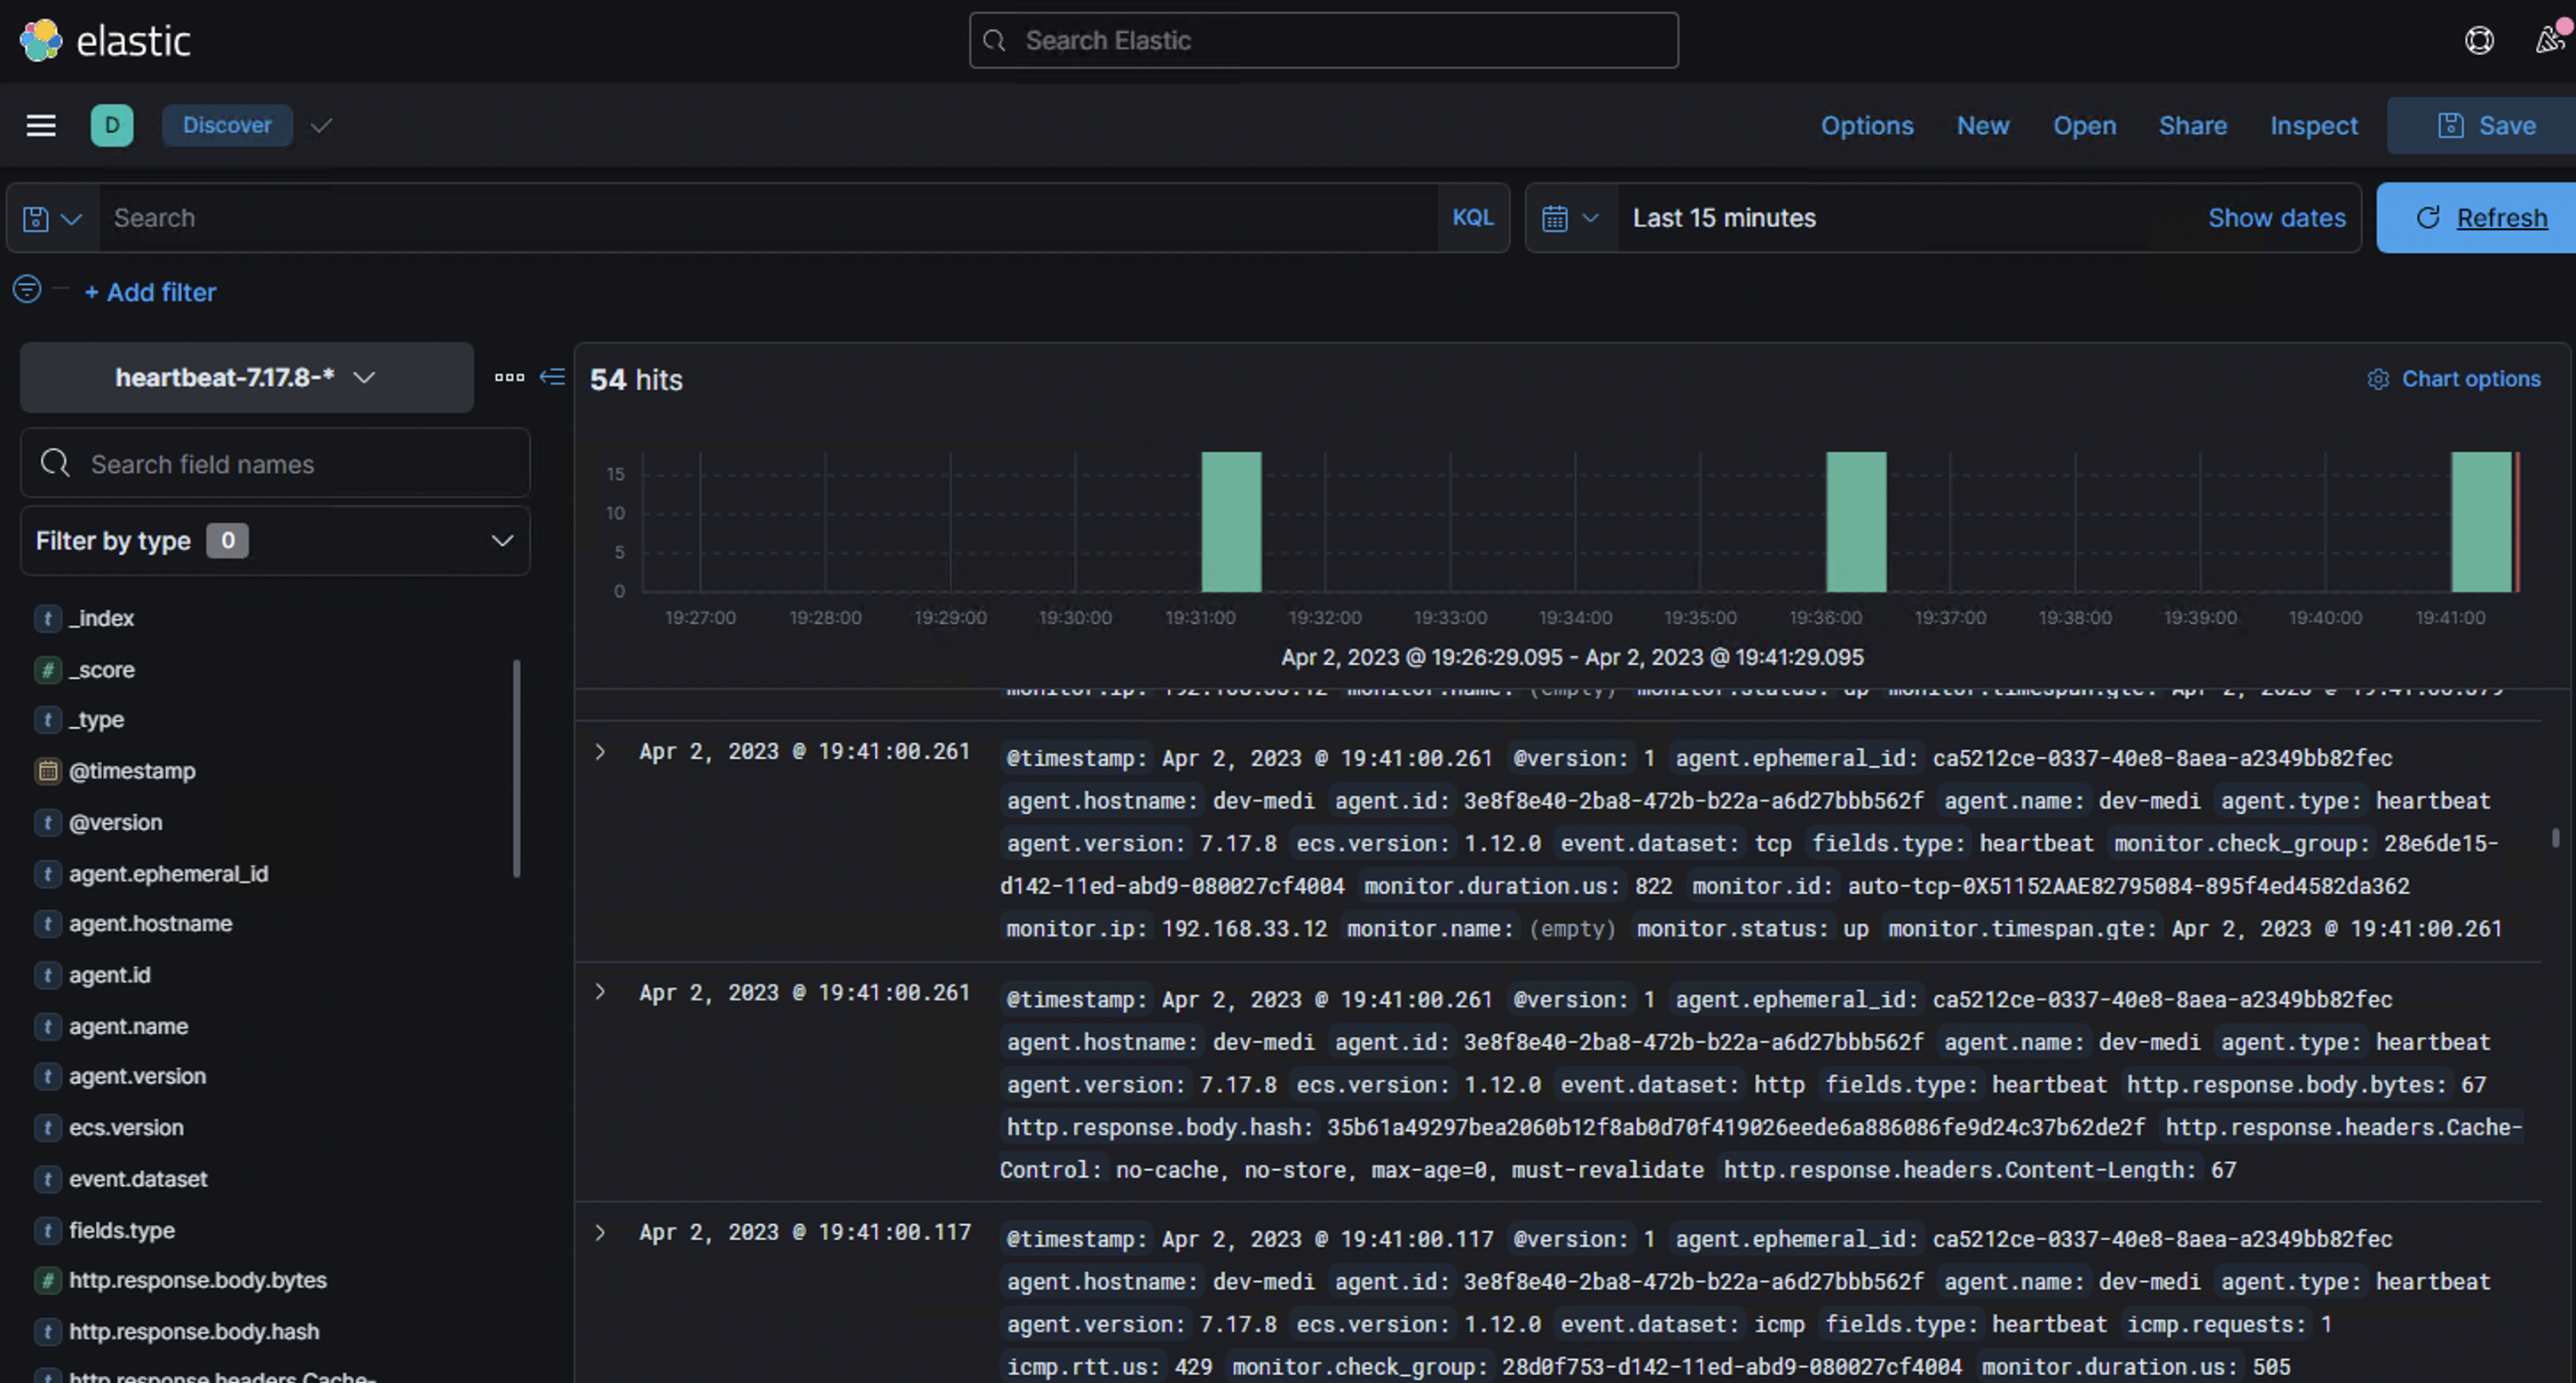Click the Chart options gear
2576x1383 pixels.
2378,379
